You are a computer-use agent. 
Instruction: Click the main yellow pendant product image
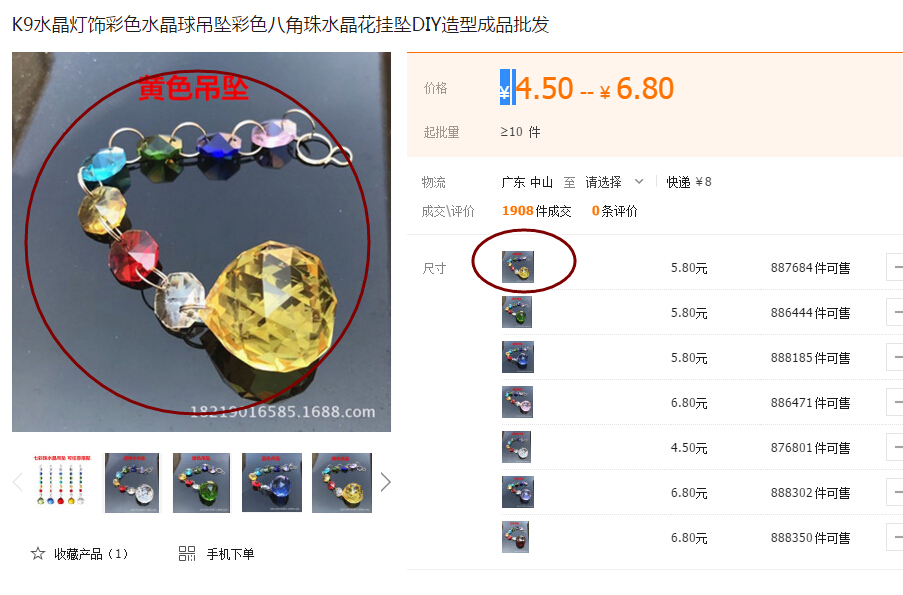click(x=202, y=242)
